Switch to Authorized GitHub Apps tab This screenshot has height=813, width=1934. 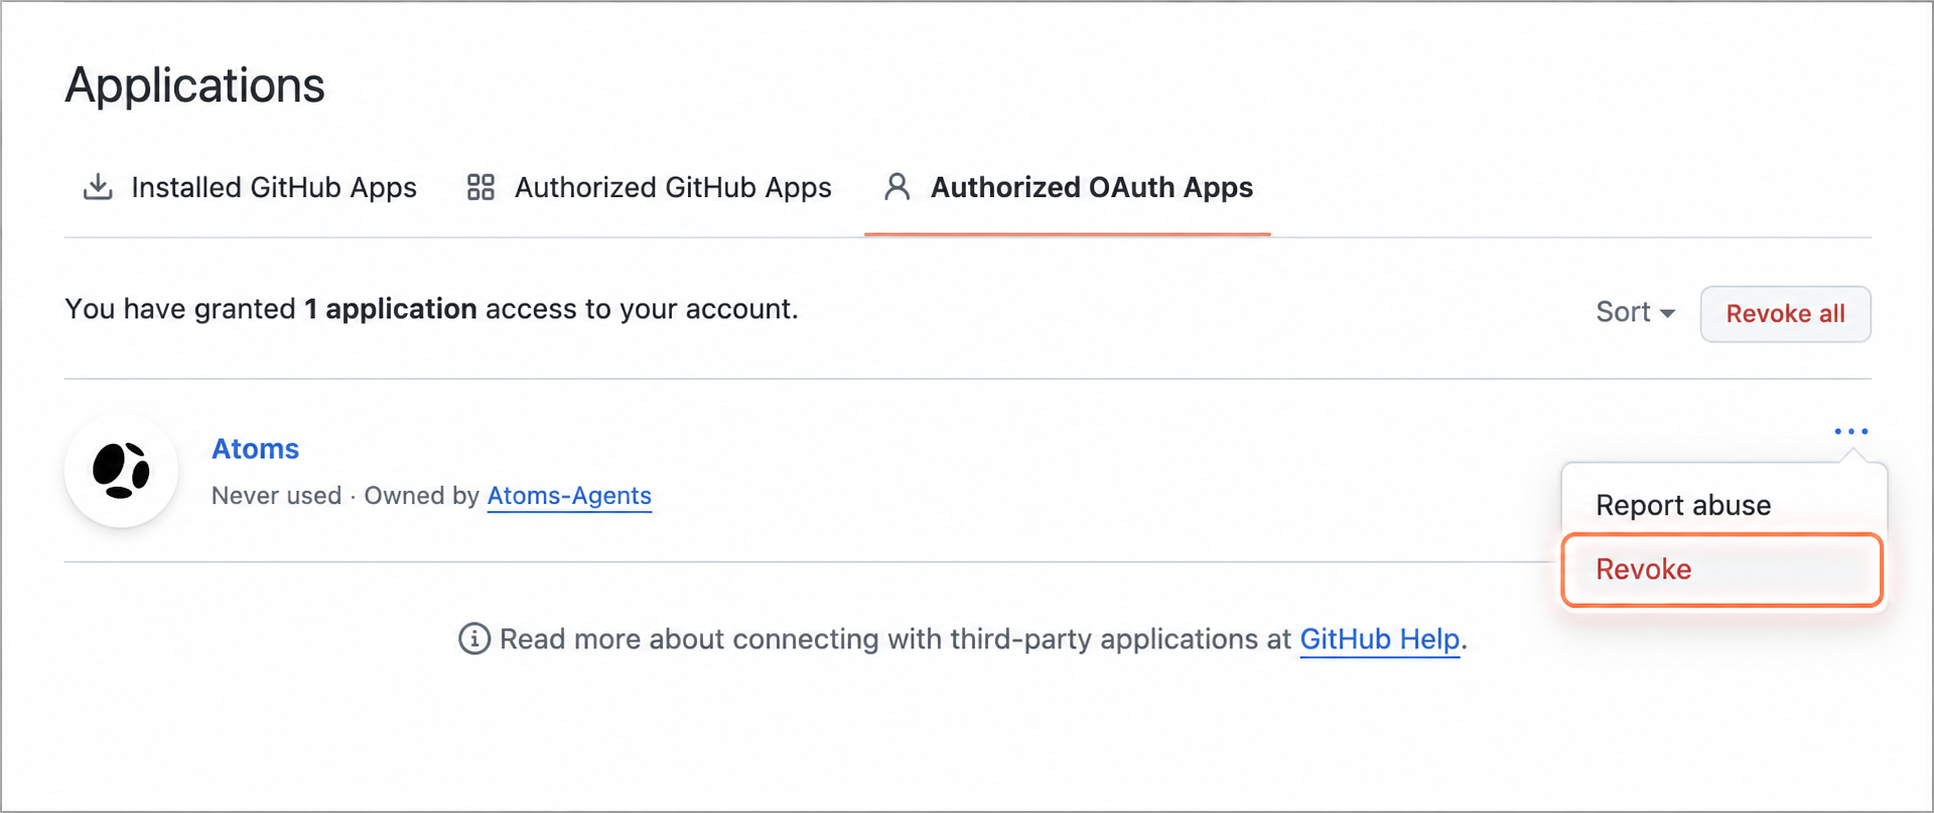coord(649,187)
